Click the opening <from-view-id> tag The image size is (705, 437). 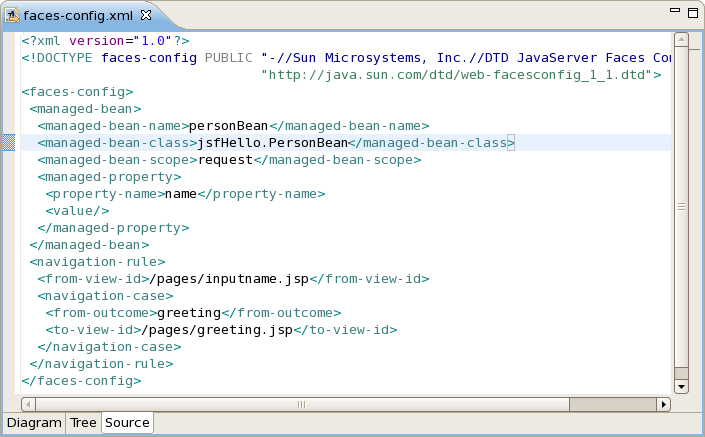coord(94,279)
